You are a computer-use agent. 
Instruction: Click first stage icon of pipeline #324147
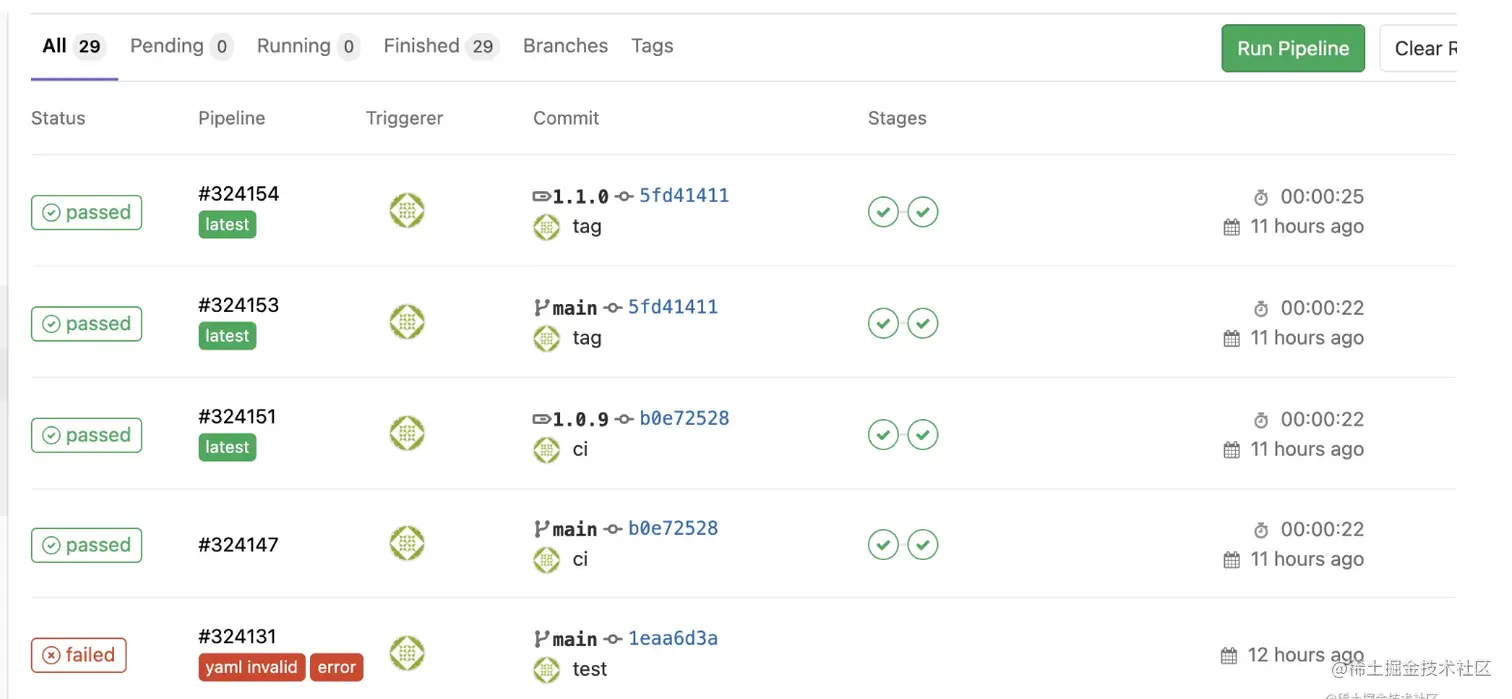[883, 545]
